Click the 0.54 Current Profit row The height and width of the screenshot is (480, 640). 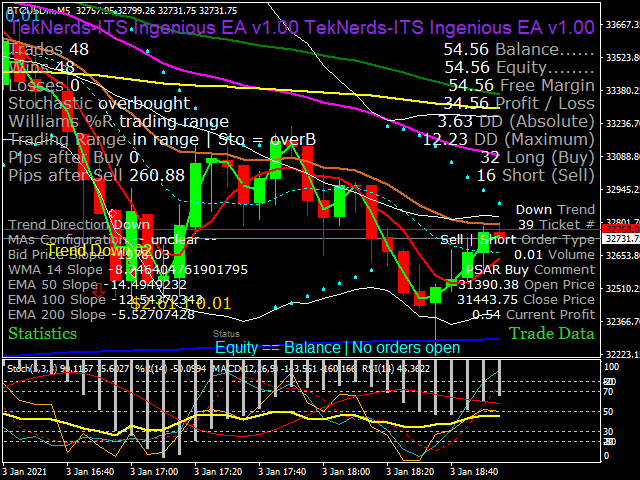click(533, 315)
